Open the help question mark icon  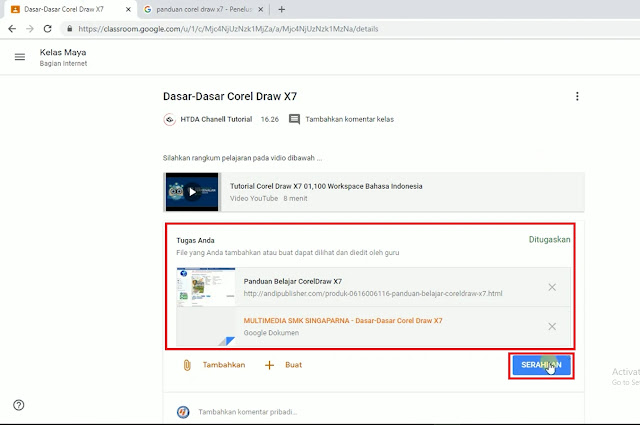coord(19,405)
